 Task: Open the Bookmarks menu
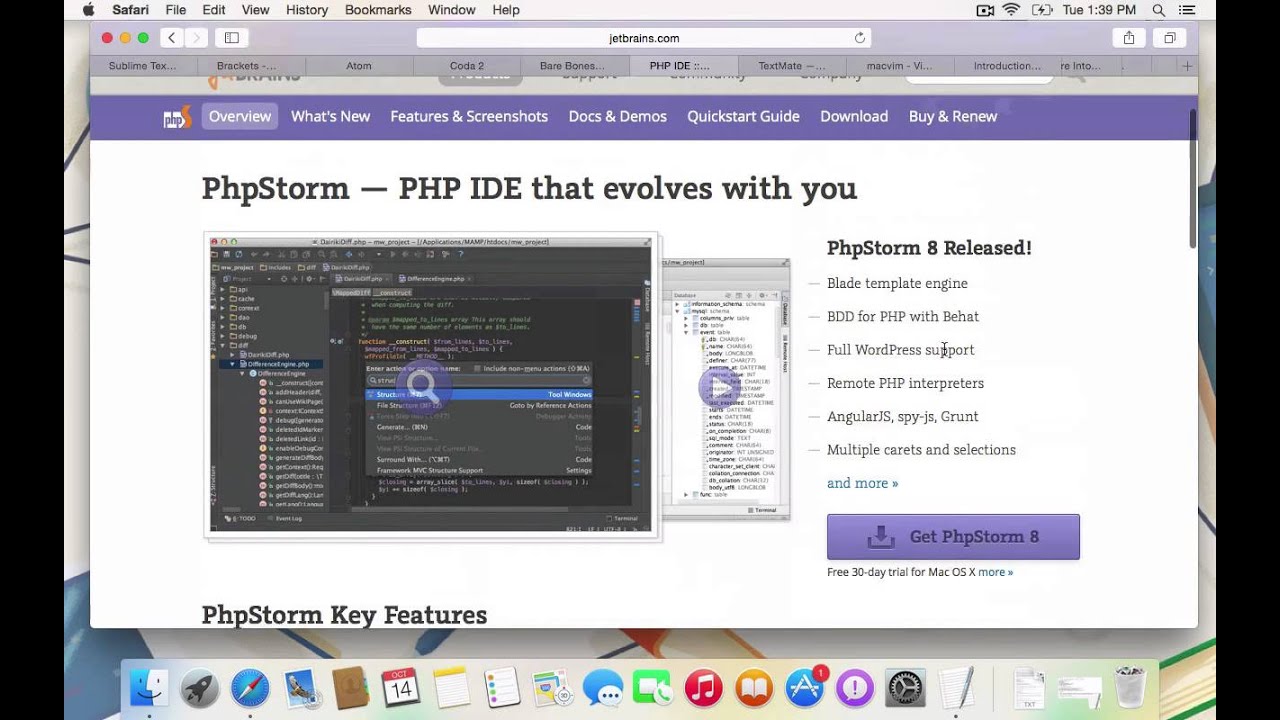tap(378, 10)
